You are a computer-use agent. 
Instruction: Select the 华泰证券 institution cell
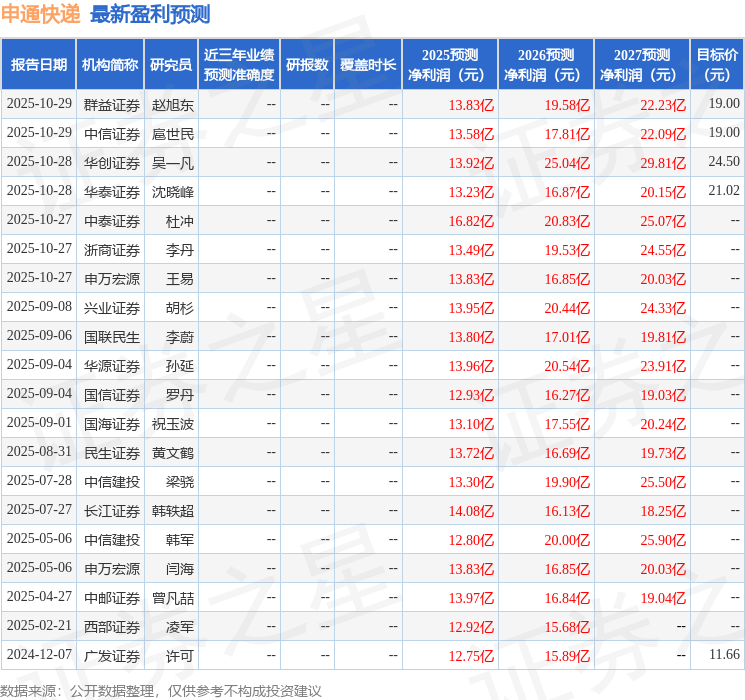pyautogui.click(x=111, y=191)
